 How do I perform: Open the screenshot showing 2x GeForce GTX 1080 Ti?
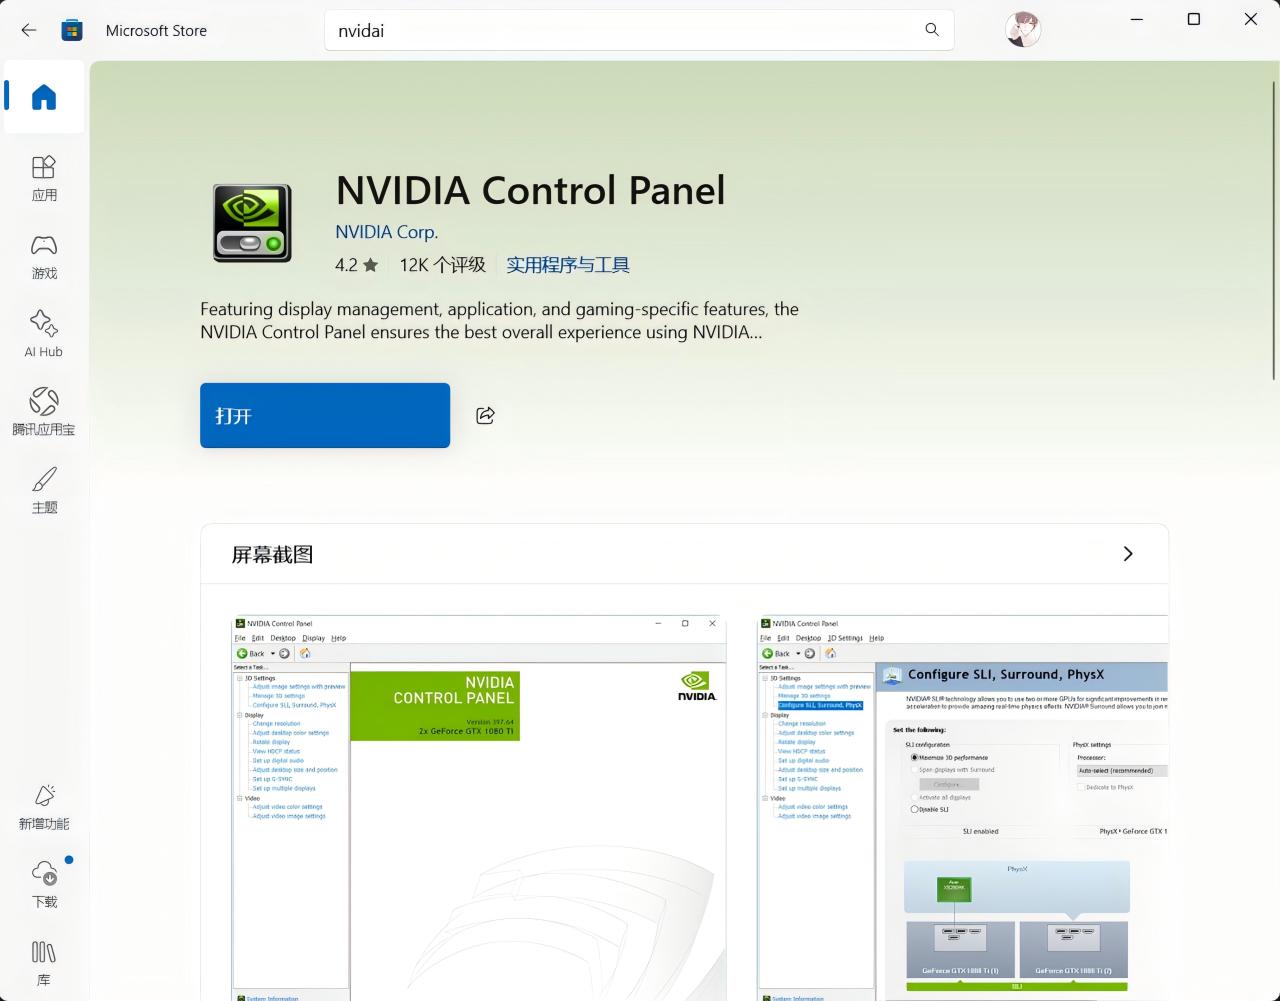pyautogui.click(x=479, y=808)
